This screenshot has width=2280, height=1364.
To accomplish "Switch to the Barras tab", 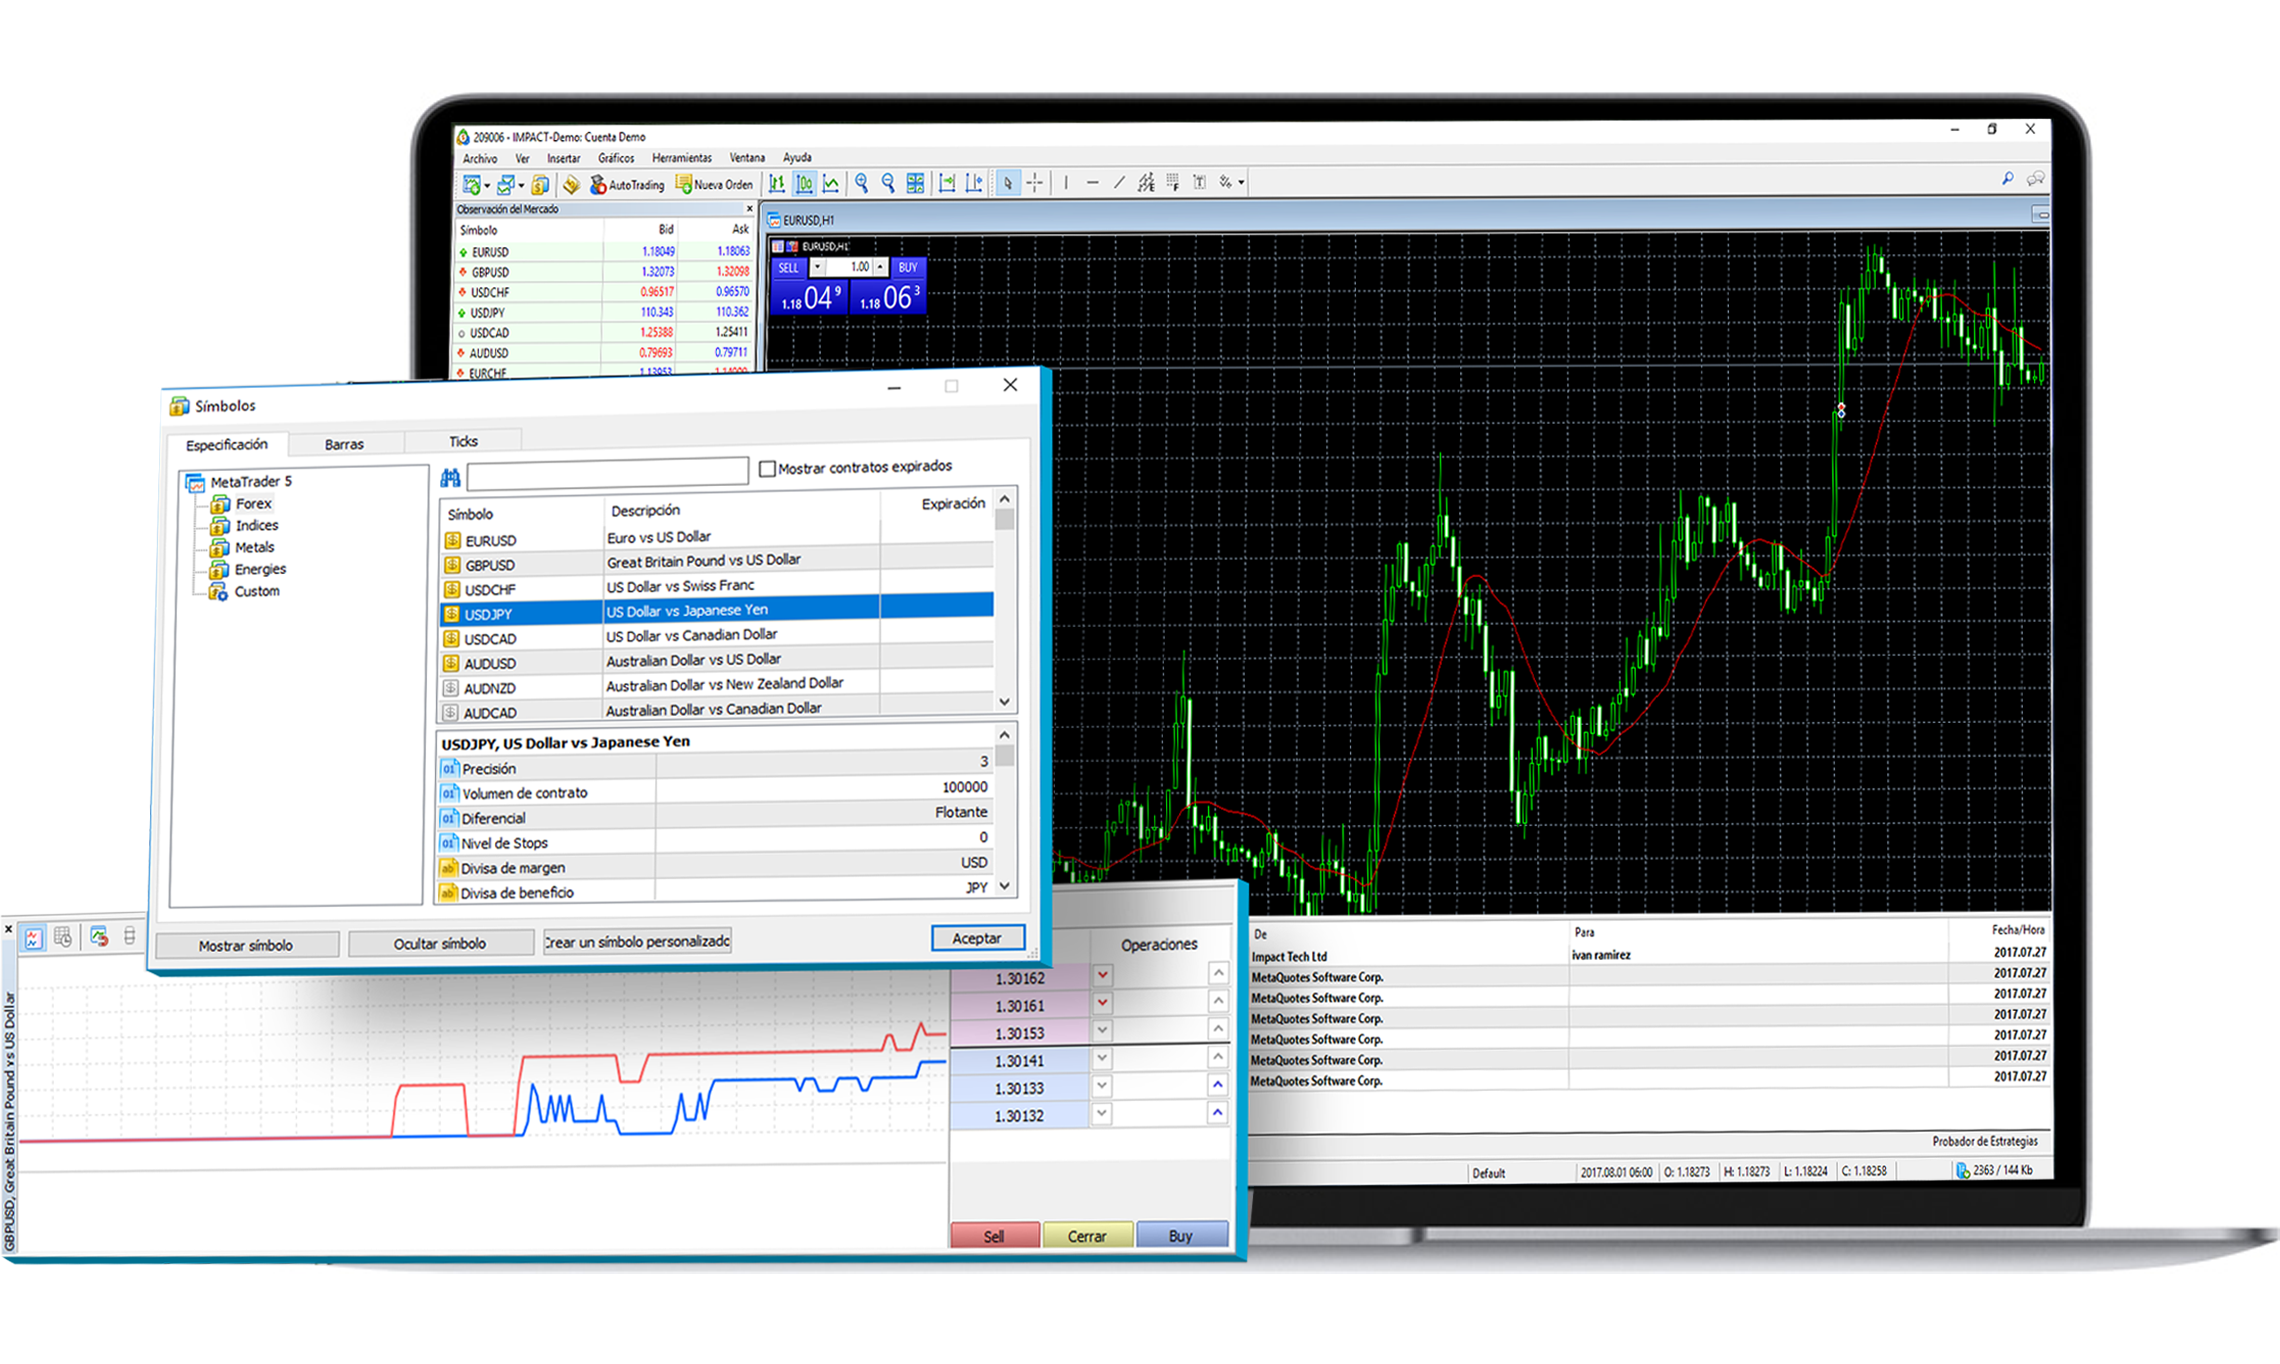I will coord(346,444).
